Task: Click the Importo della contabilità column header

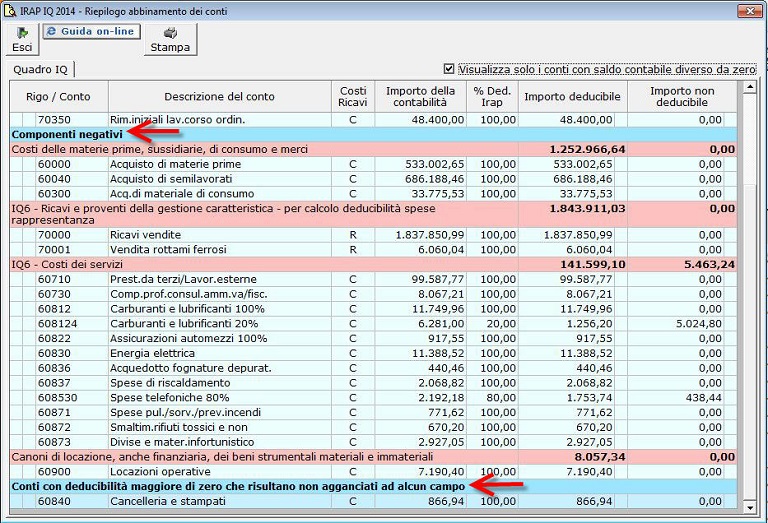Action: (x=420, y=96)
